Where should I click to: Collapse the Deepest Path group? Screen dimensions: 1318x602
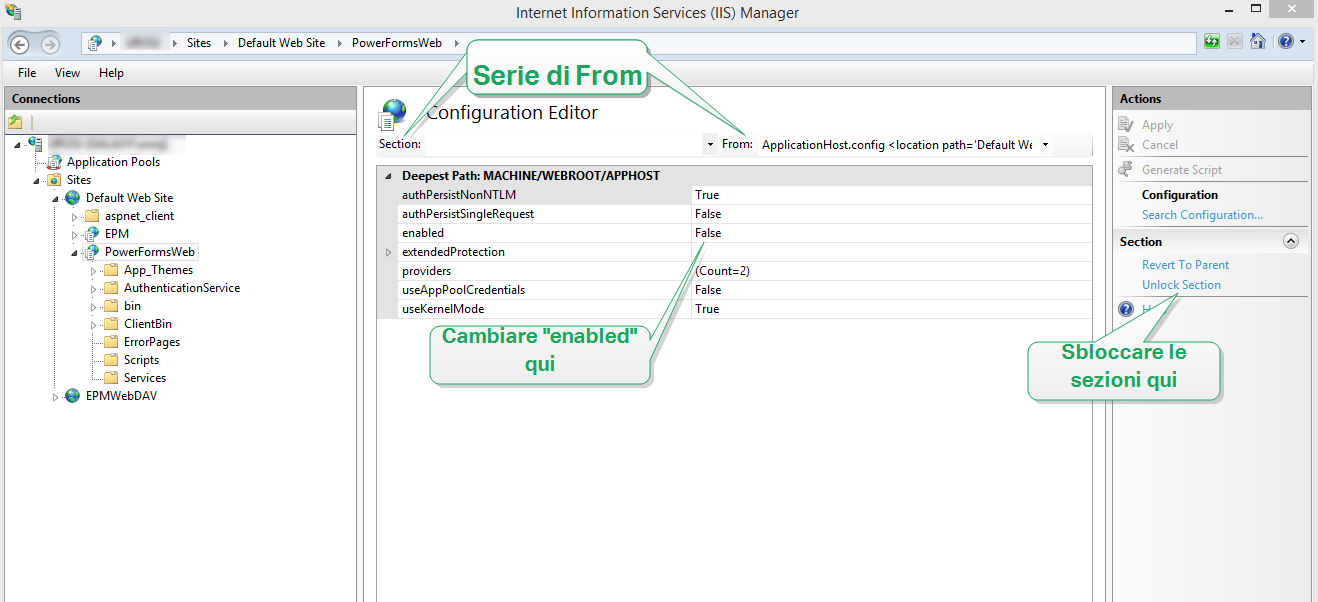click(x=388, y=176)
